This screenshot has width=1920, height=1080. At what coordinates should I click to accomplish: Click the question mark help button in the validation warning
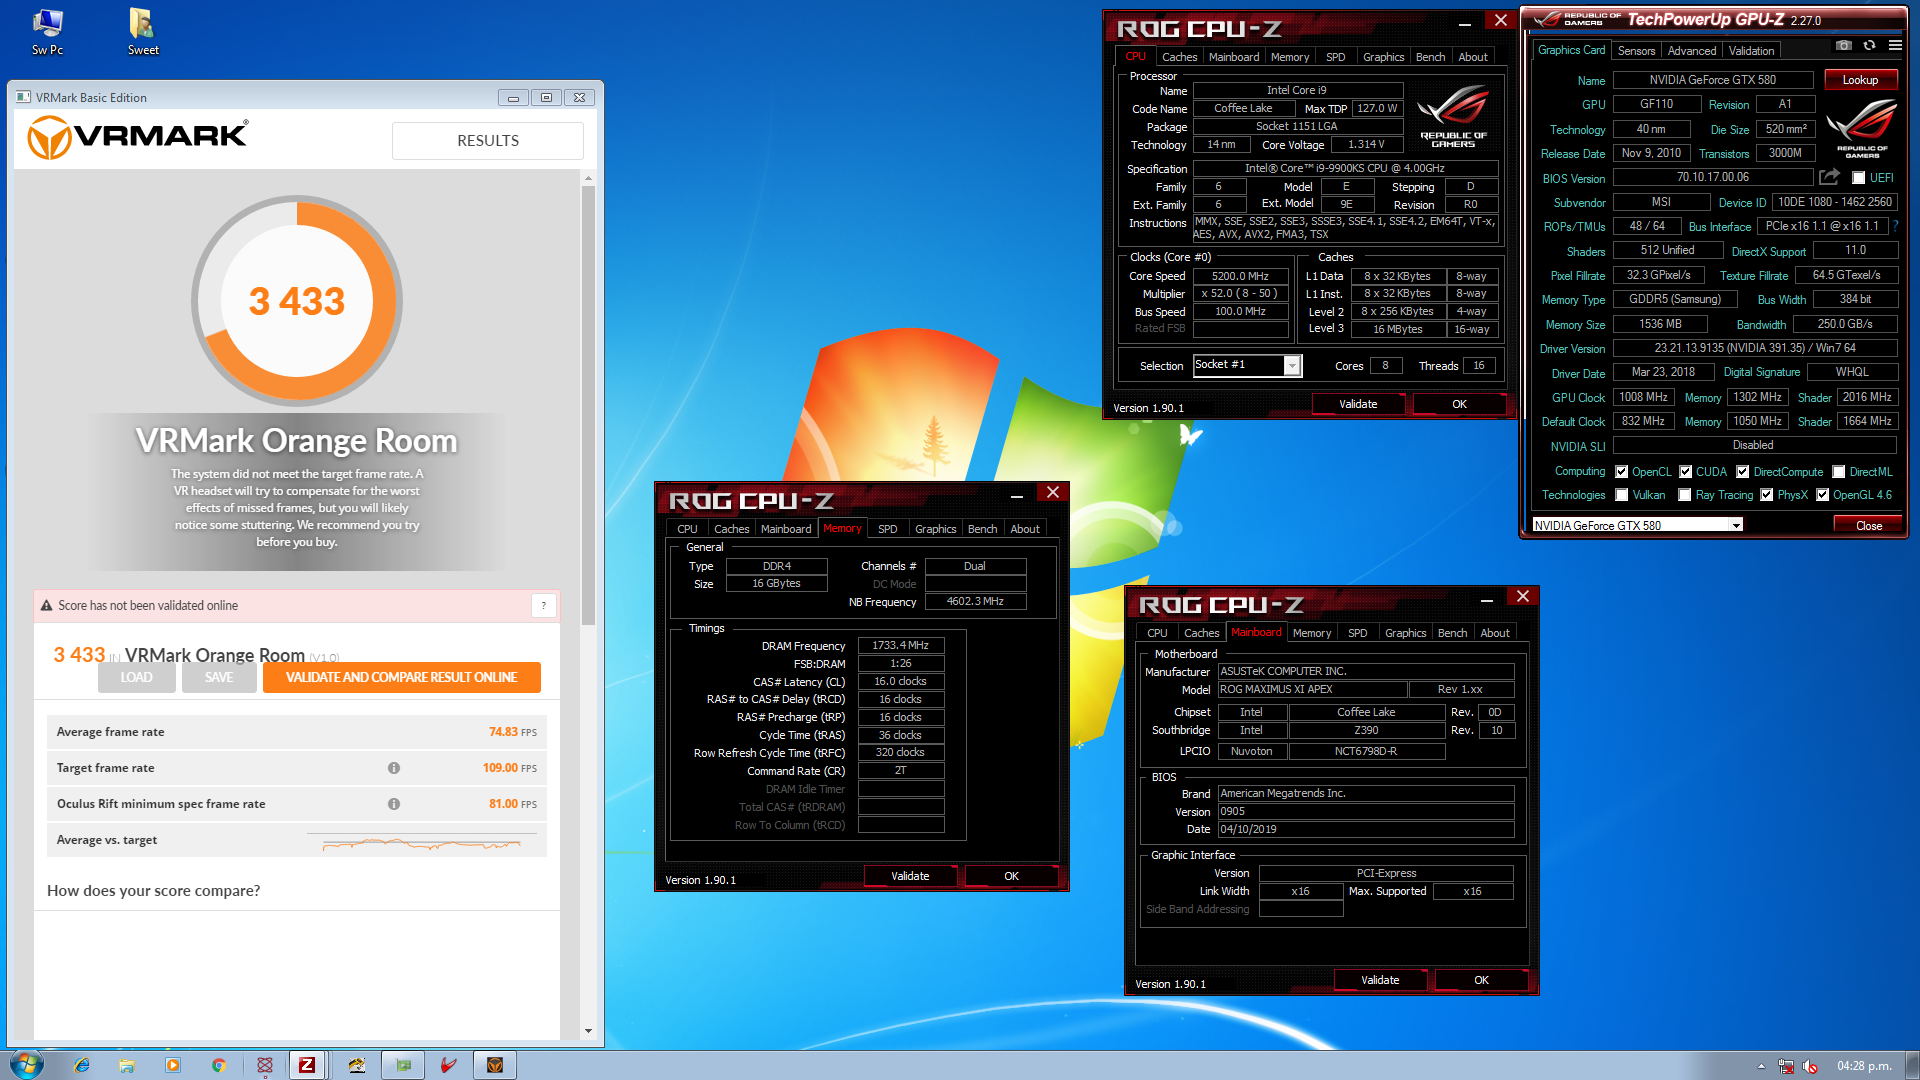tap(544, 605)
